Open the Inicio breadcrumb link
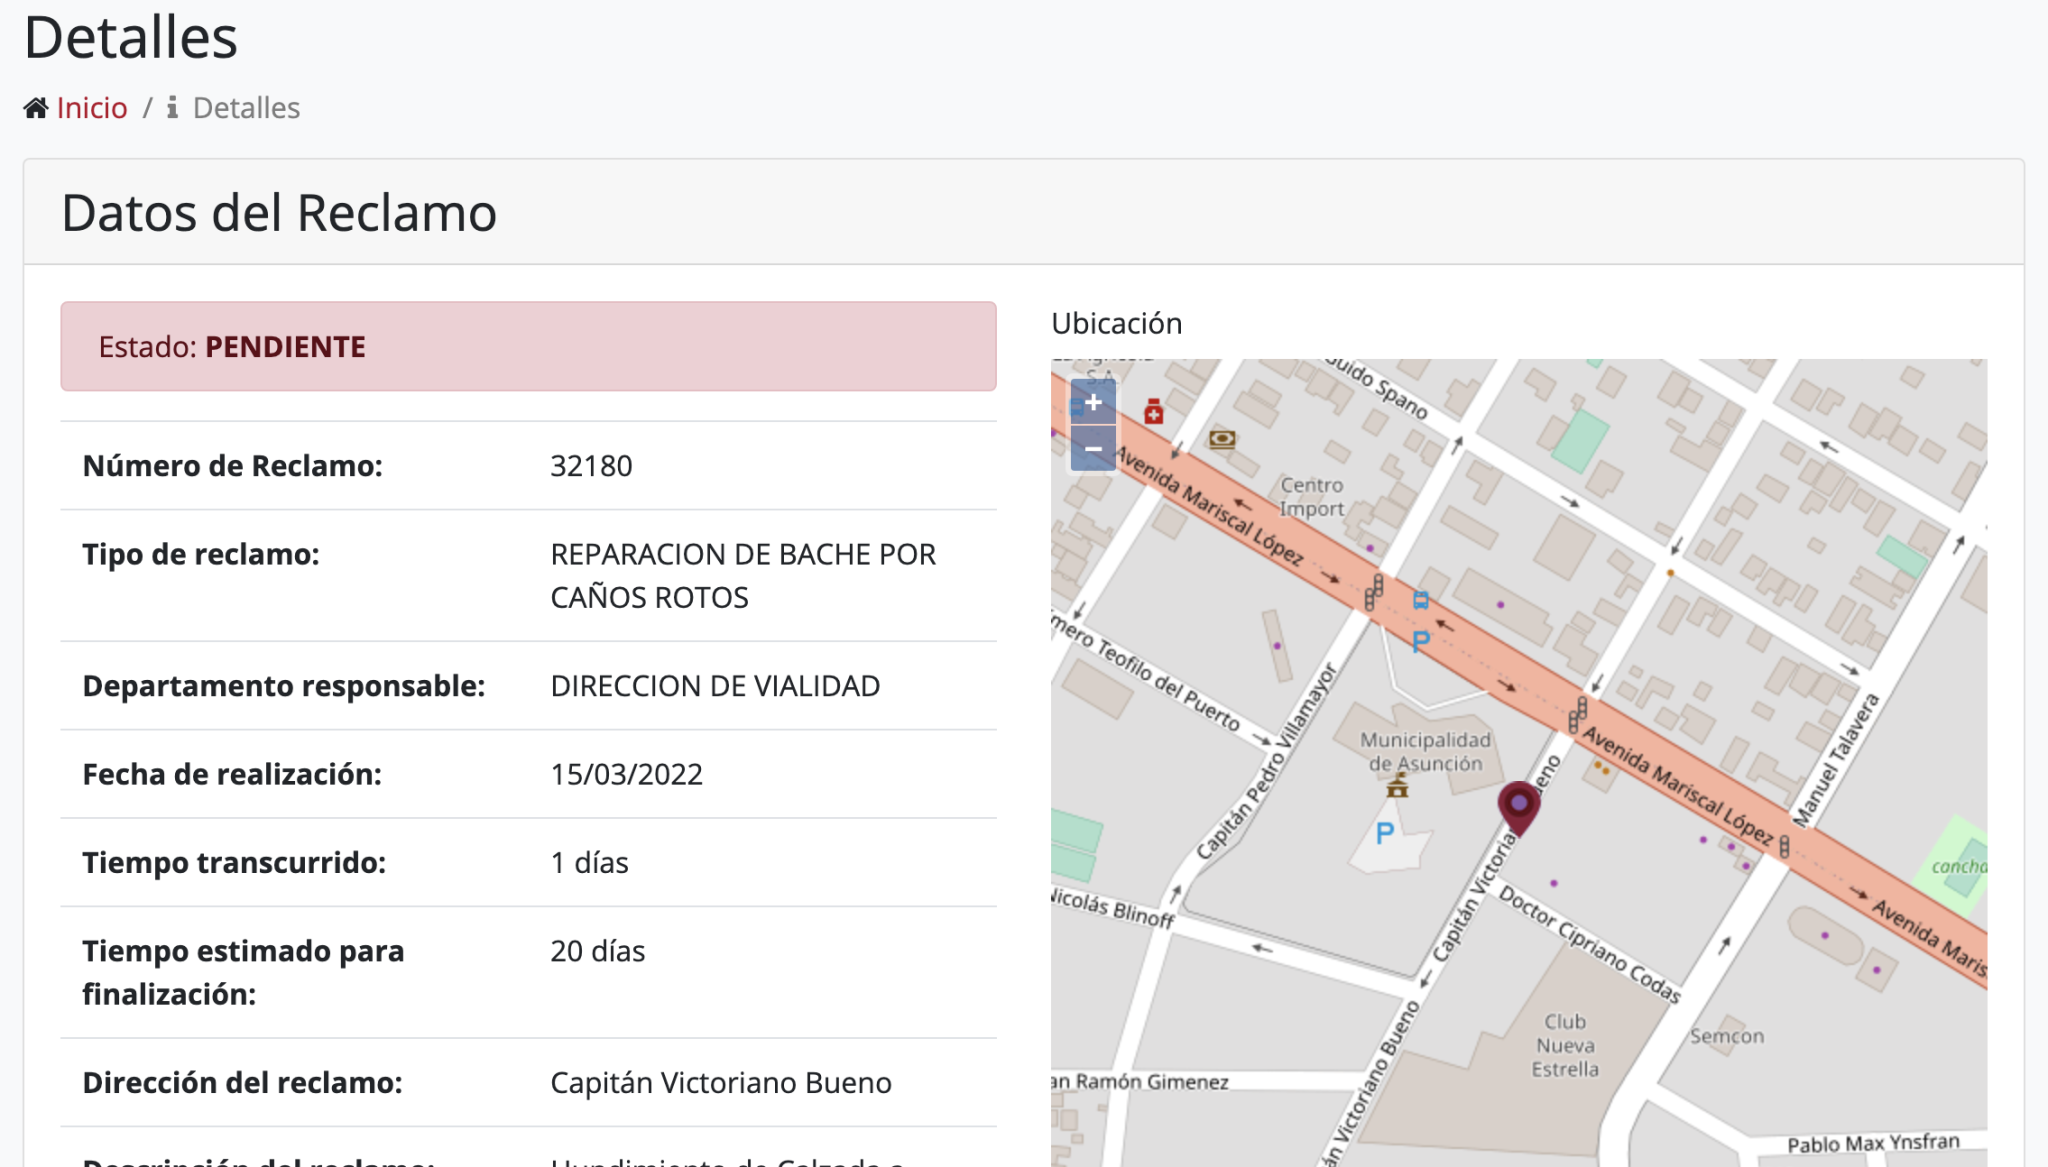The height and width of the screenshot is (1167, 2048). point(92,108)
